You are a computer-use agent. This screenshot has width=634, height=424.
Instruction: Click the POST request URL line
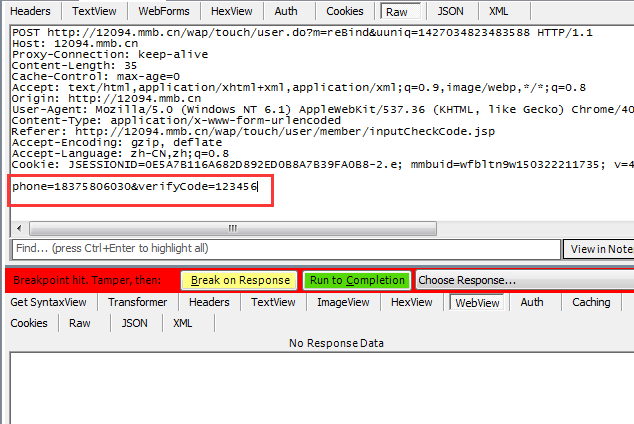tap(302, 33)
